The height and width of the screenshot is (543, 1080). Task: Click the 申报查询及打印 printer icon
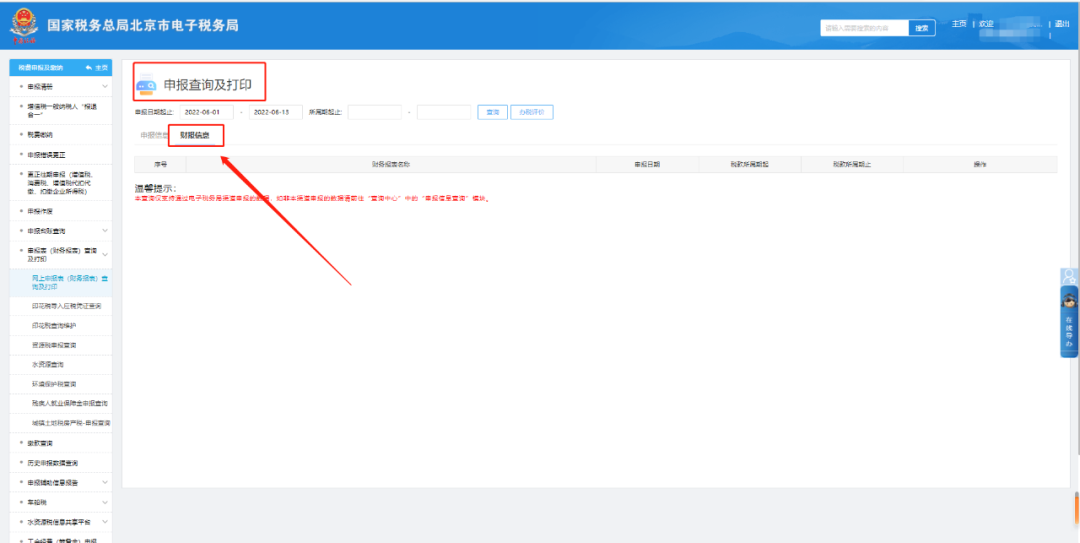point(146,85)
